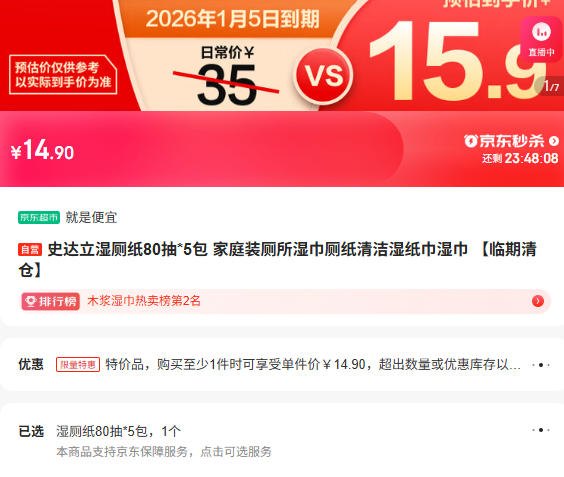This screenshot has width=564, height=477.
Task: Click the 排行榜 trophy badge
Action: click(x=51, y=301)
